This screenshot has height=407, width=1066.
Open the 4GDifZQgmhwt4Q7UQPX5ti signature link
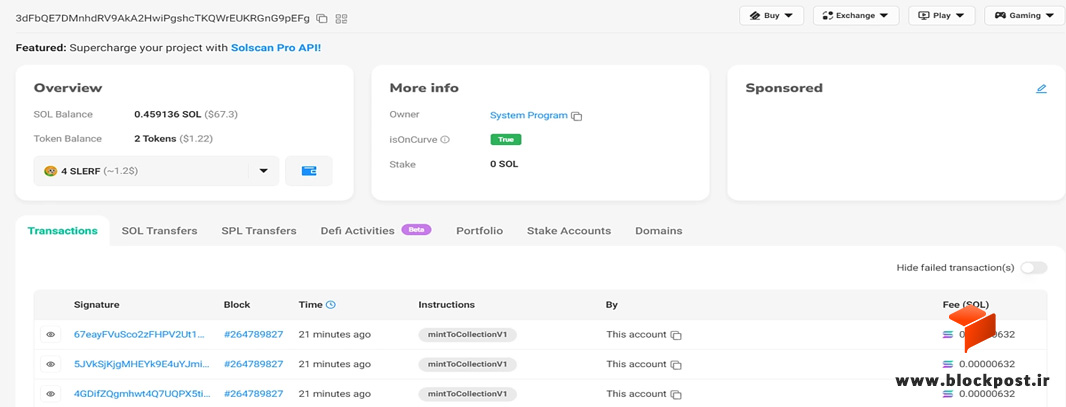point(141,393)
